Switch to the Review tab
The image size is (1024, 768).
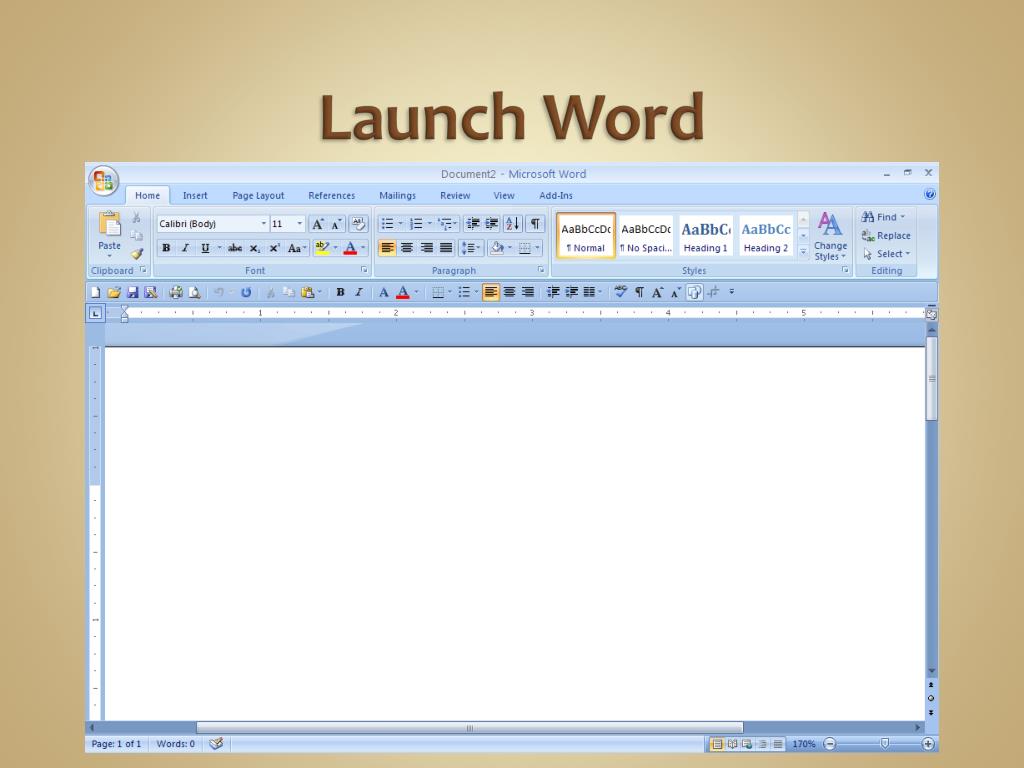(x=455, y=195)
